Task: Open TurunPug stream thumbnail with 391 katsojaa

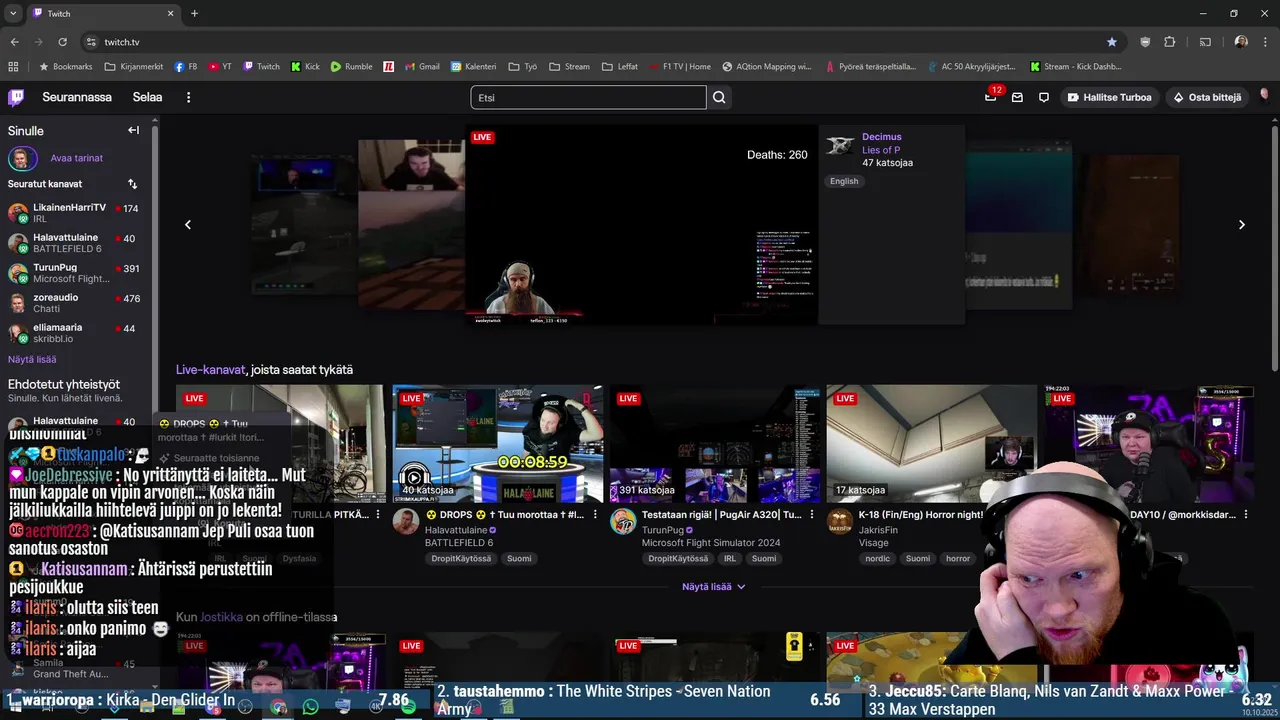Action: [715, 444]
